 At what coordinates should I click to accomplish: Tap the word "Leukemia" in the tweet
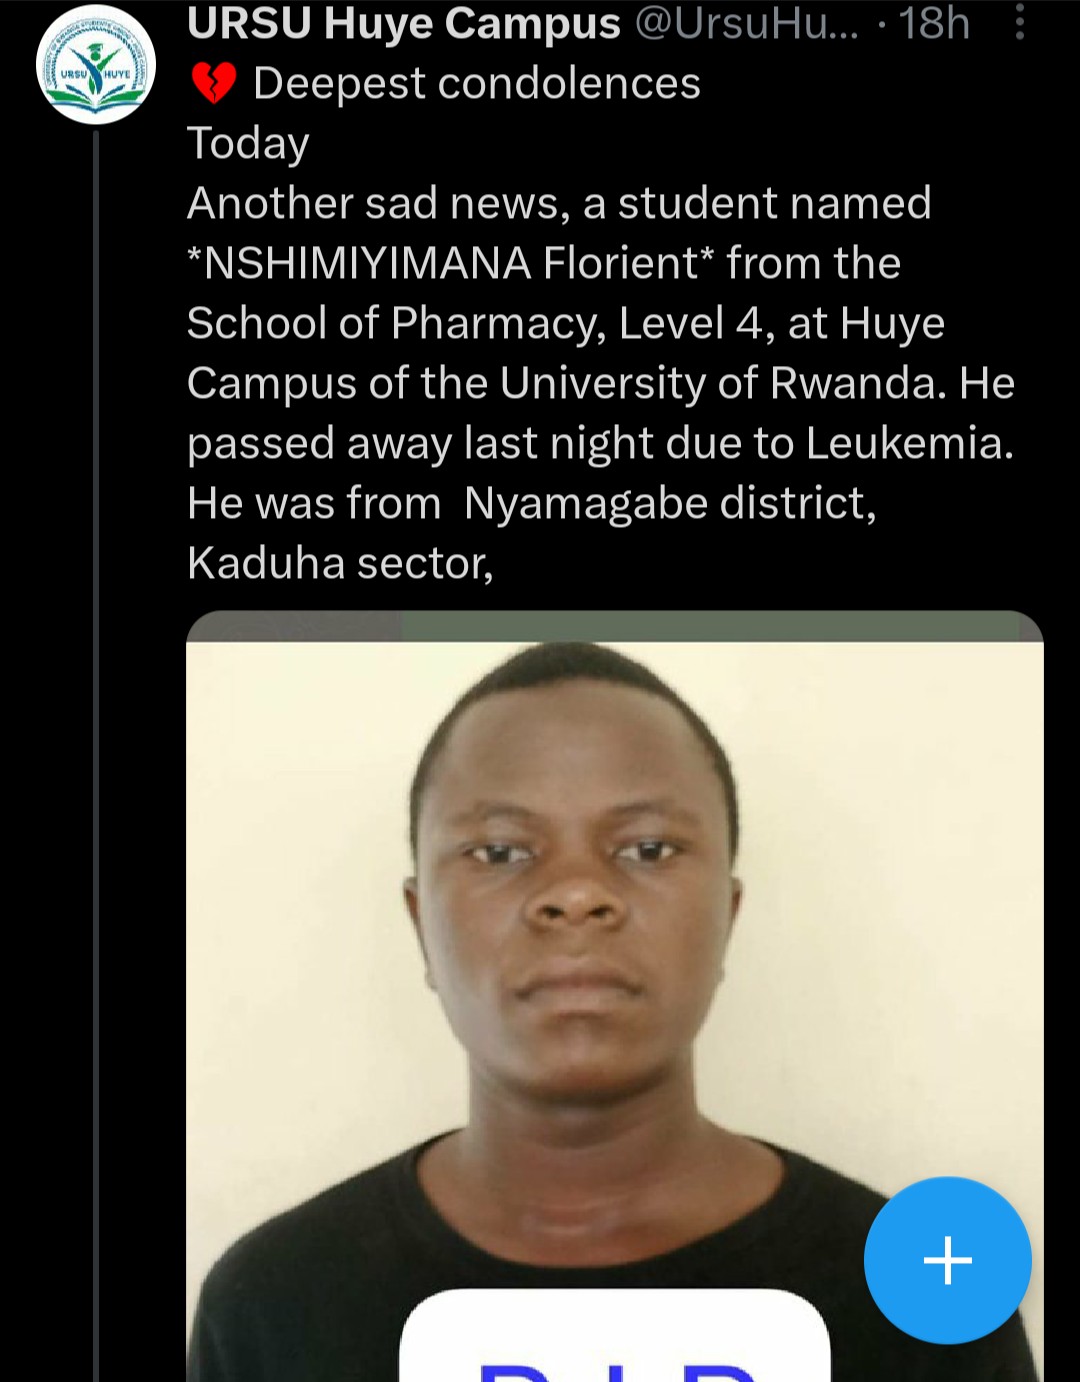coord(907,443)
